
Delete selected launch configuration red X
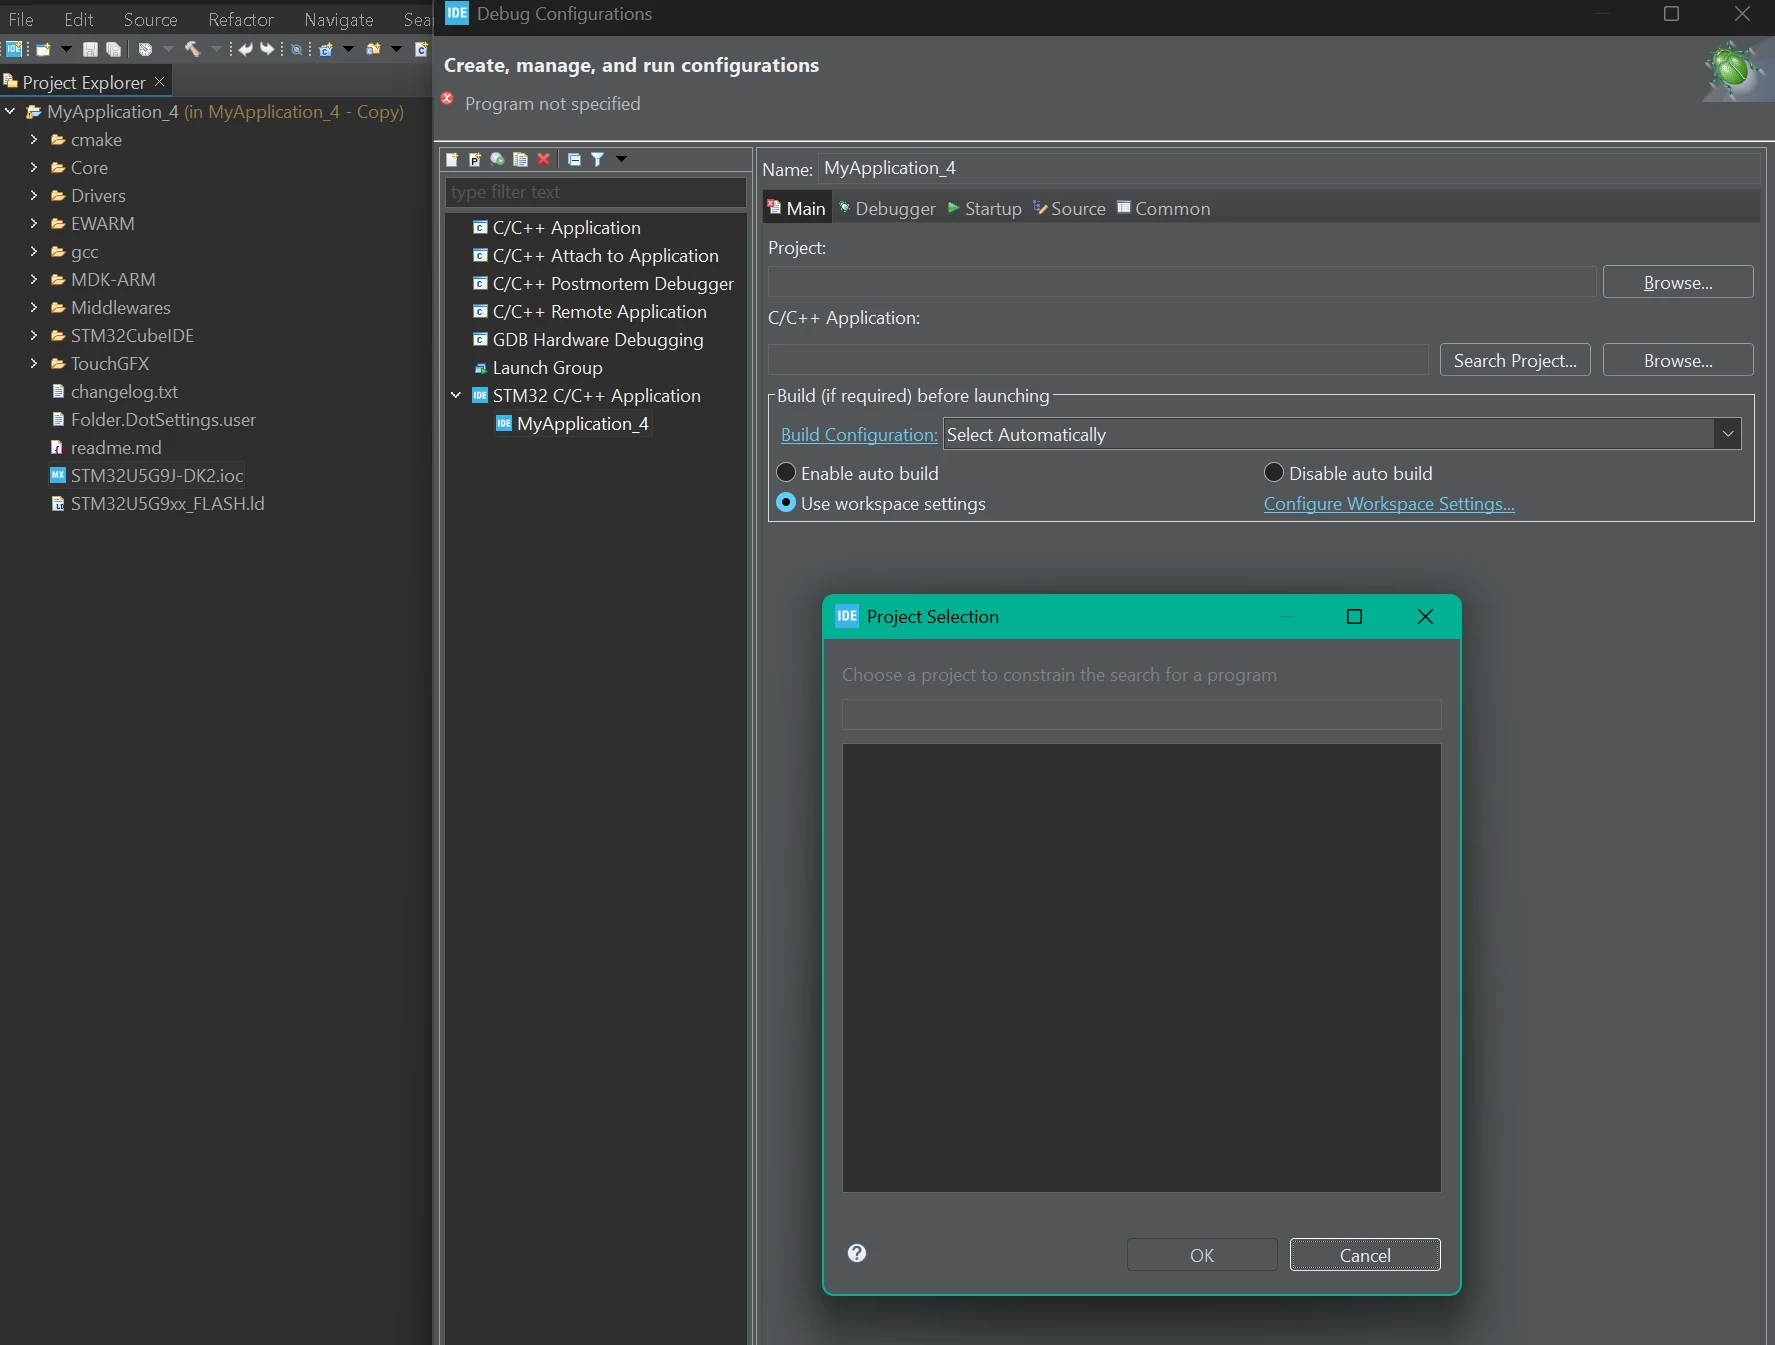pyautogui.click(x=544, y=159)
